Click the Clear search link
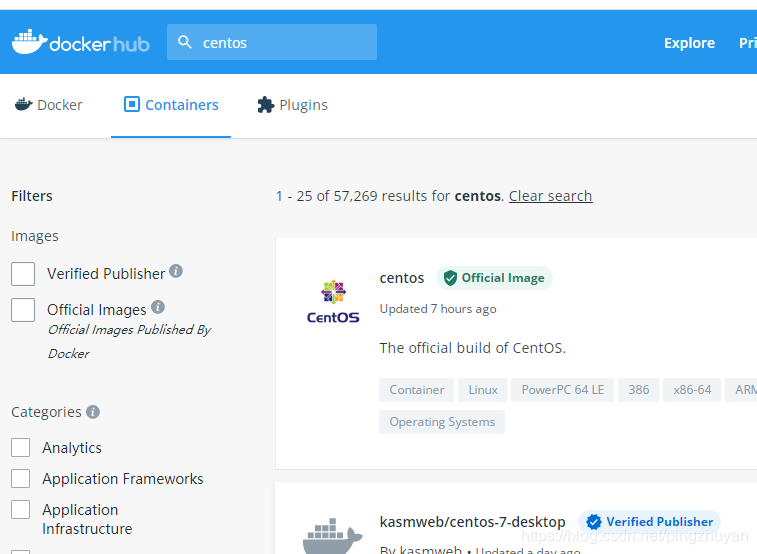The width and height of the screenshot is (757, 554). pos(550,196)
